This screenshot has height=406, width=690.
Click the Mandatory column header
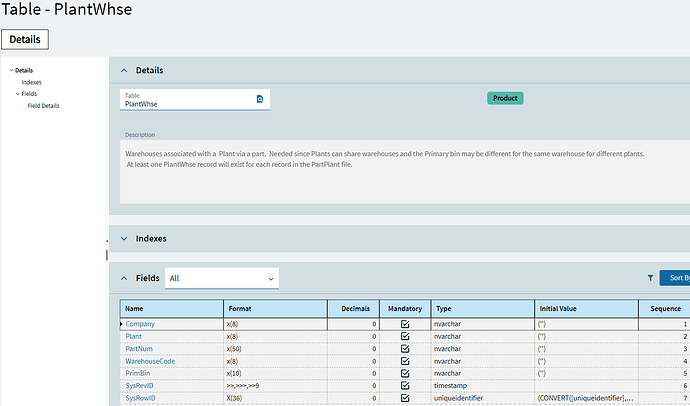click(405, 308)
